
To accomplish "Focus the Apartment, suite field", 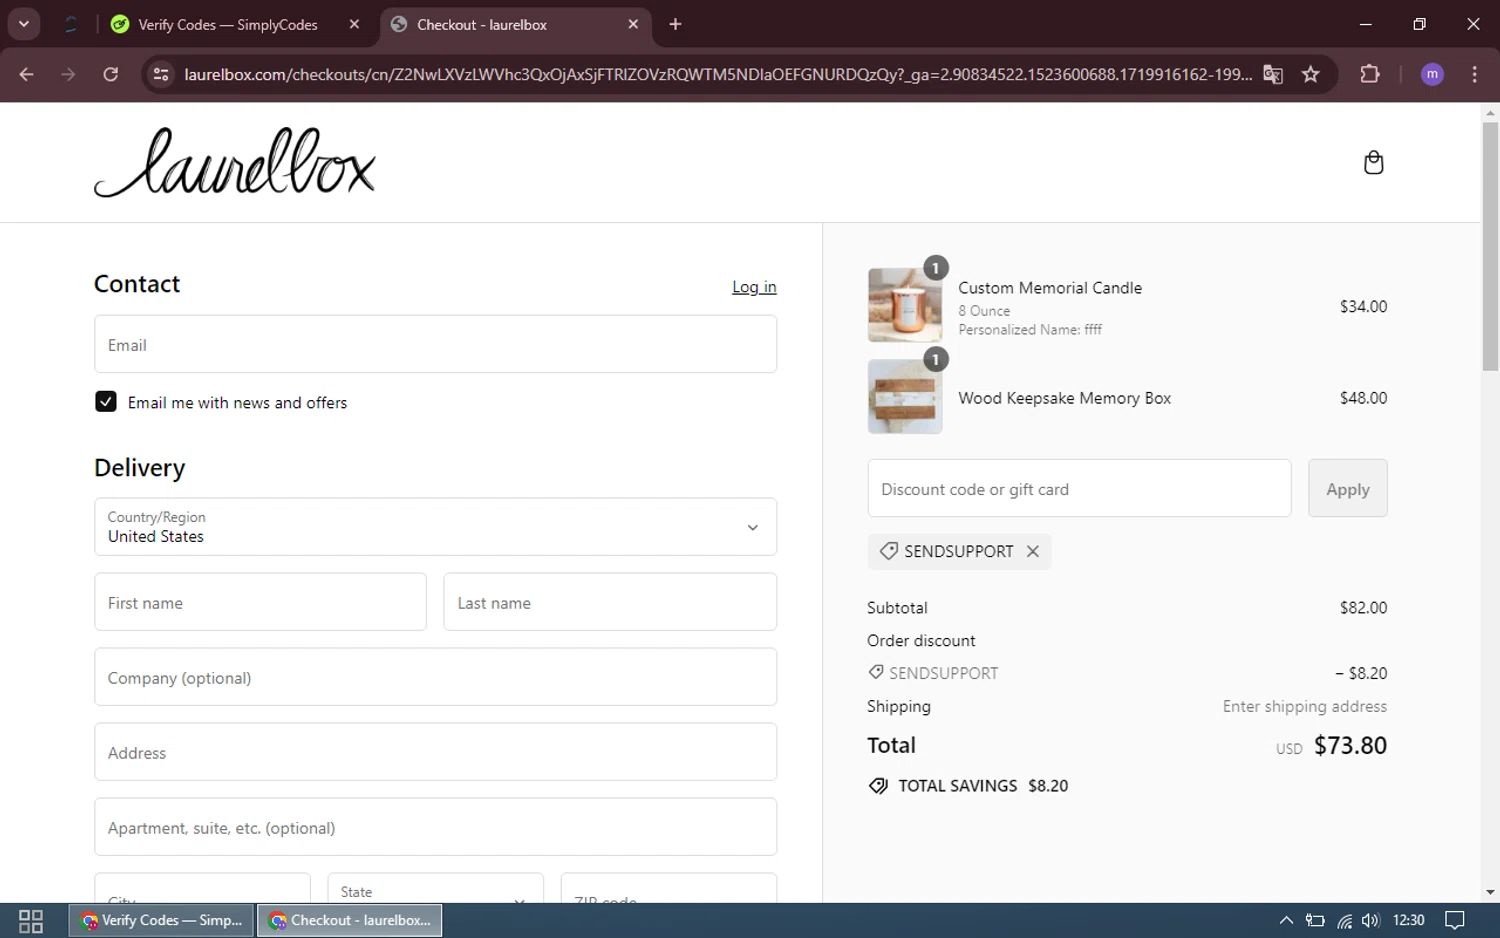I will coord(435,827).
